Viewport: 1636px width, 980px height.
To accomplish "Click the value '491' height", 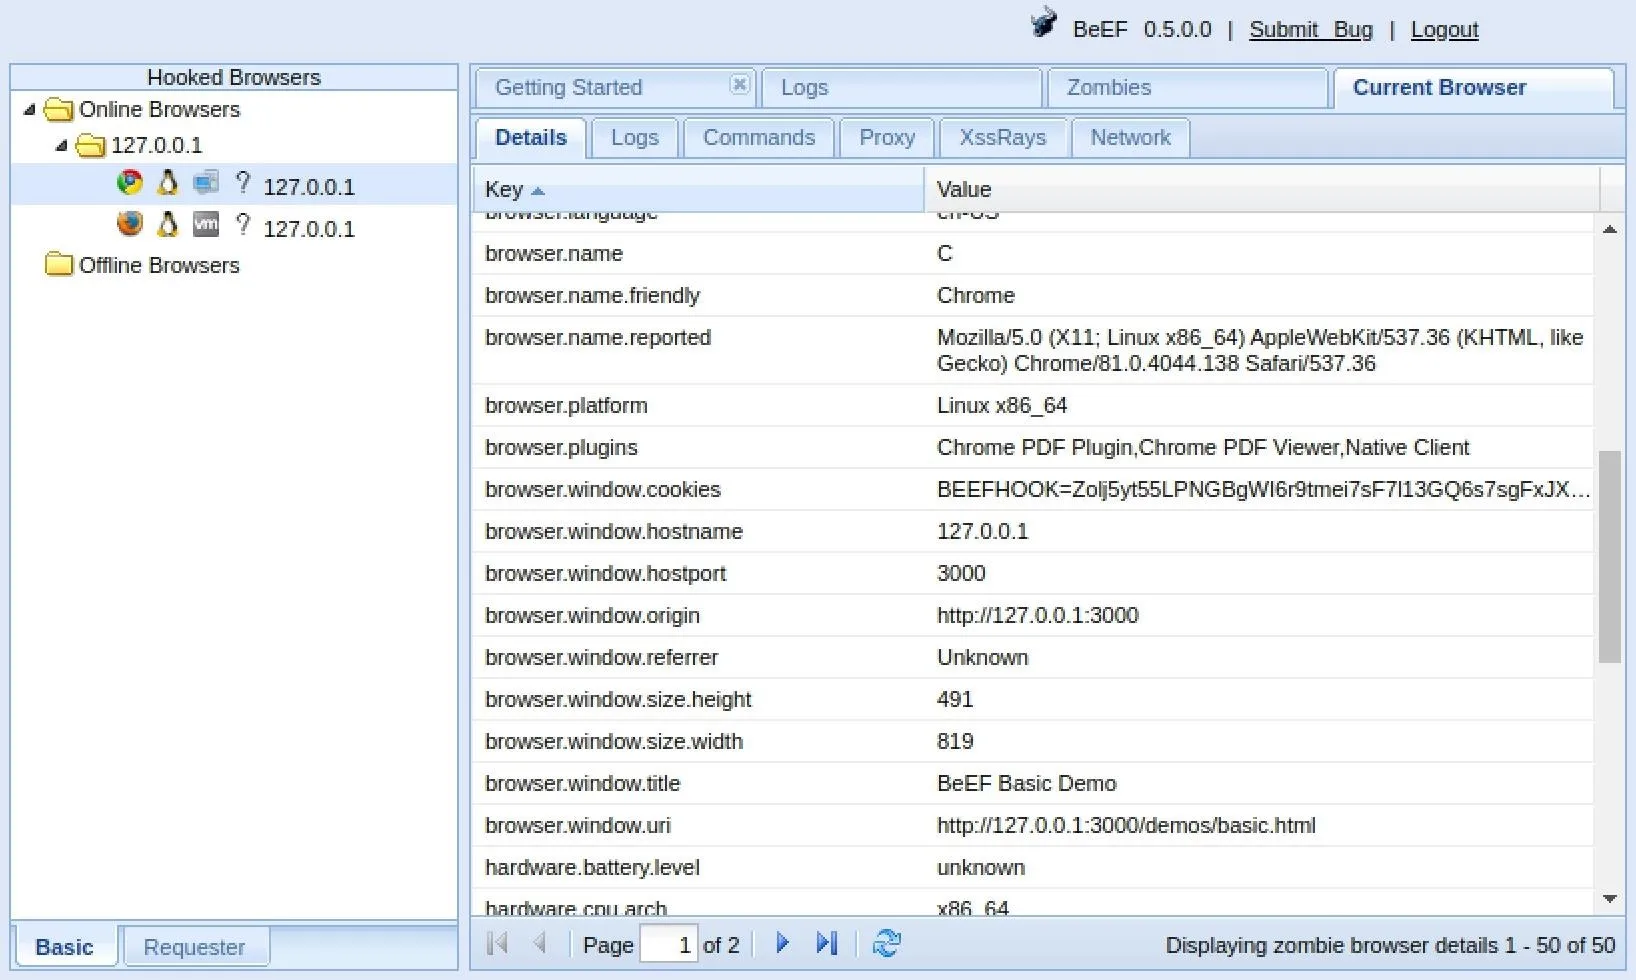I will 954,700.
